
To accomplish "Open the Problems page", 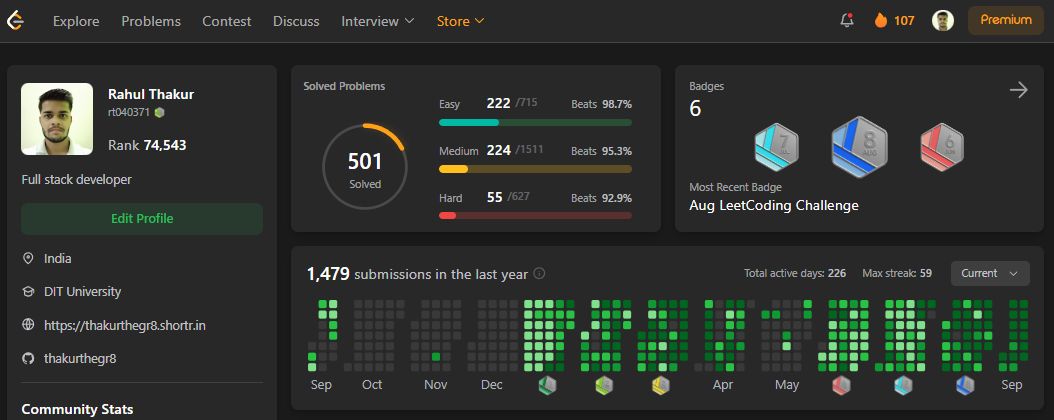I will pos(151,21).
